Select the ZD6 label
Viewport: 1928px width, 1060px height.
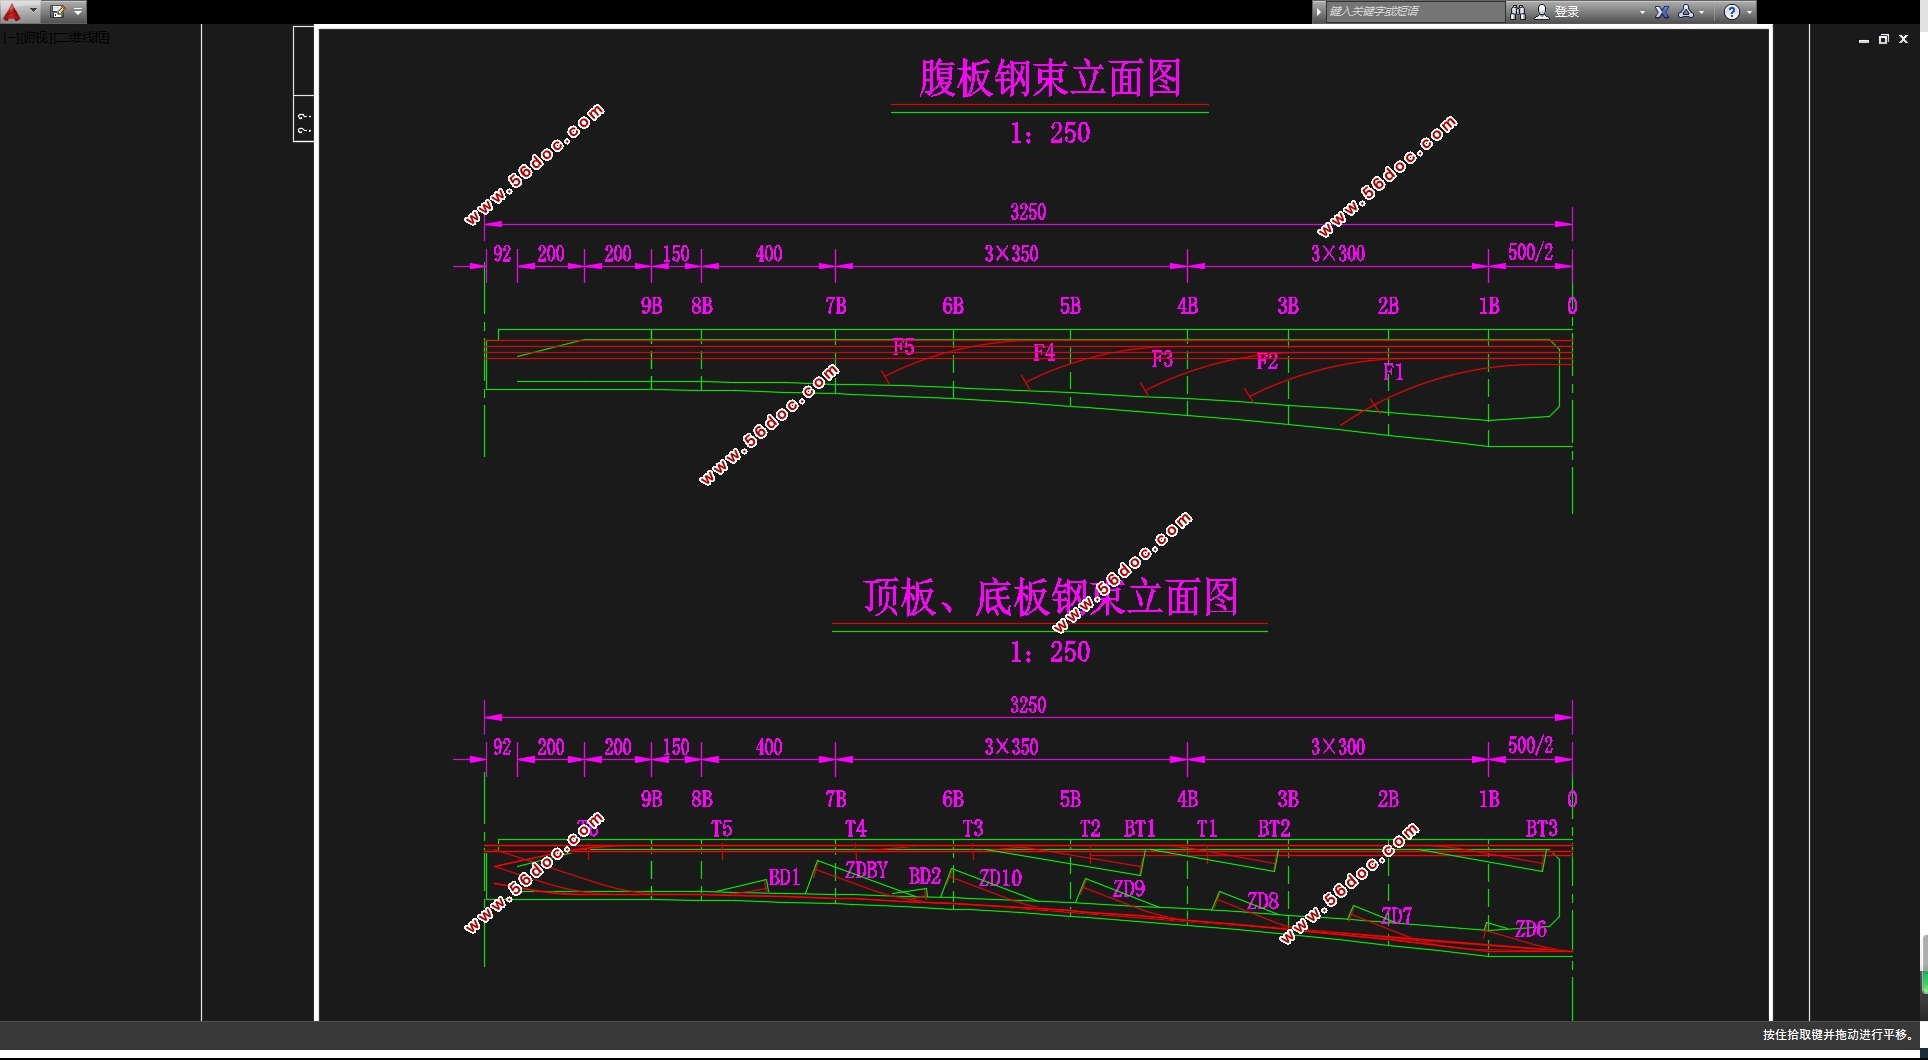coord(1531,929)
